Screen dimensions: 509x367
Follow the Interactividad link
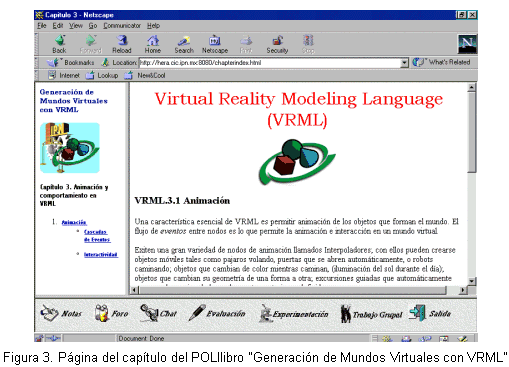101,255
